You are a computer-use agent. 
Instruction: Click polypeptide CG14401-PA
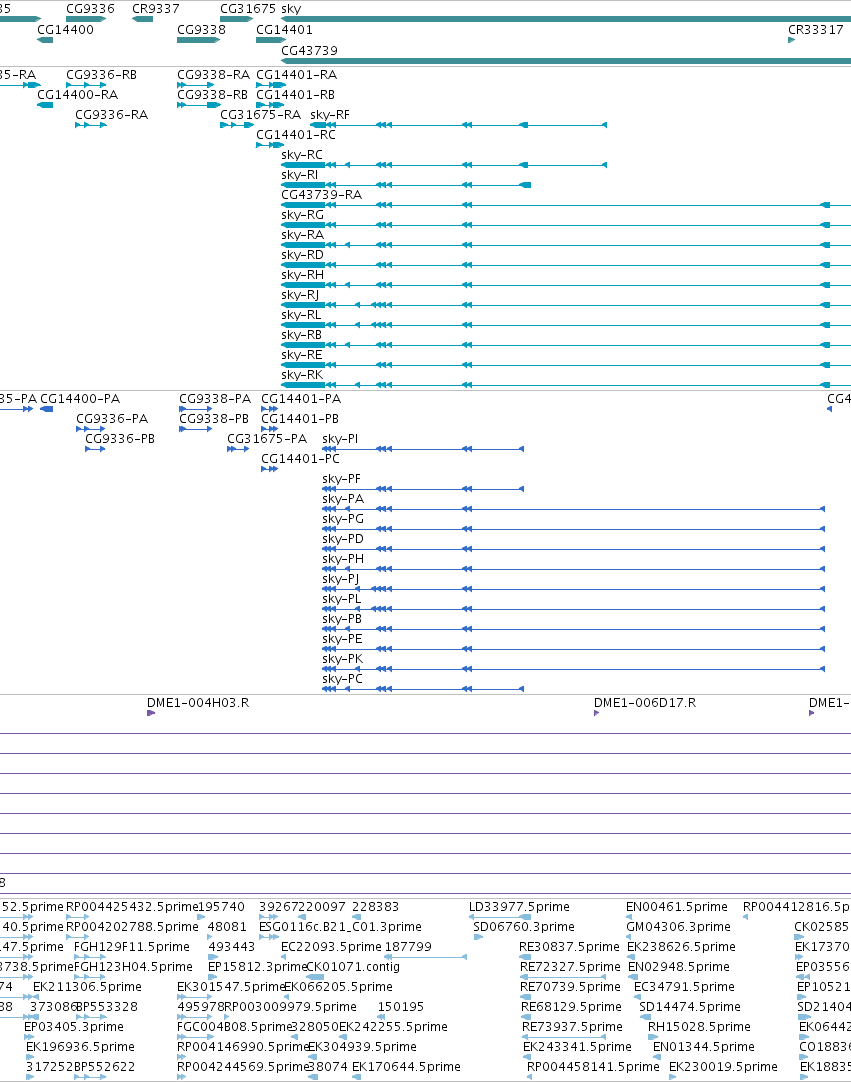pyautogui.click(x=301, y=399)
